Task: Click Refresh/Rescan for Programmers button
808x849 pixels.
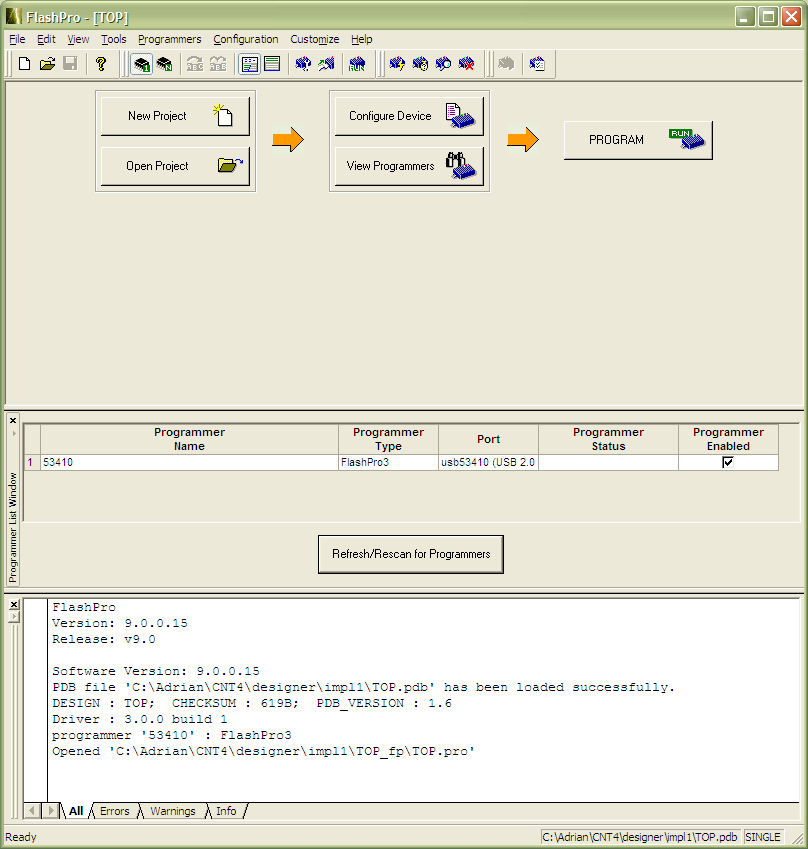Action: [x=410, y=554]
